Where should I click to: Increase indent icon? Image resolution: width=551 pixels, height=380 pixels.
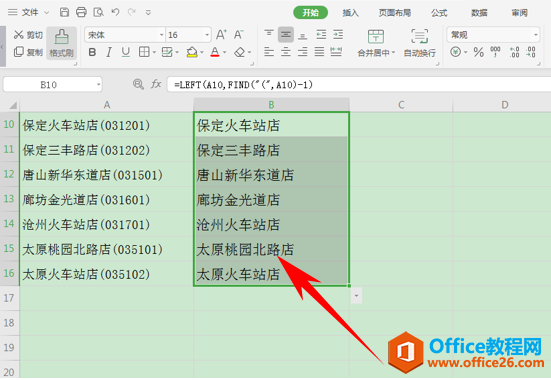click(338, 34)
